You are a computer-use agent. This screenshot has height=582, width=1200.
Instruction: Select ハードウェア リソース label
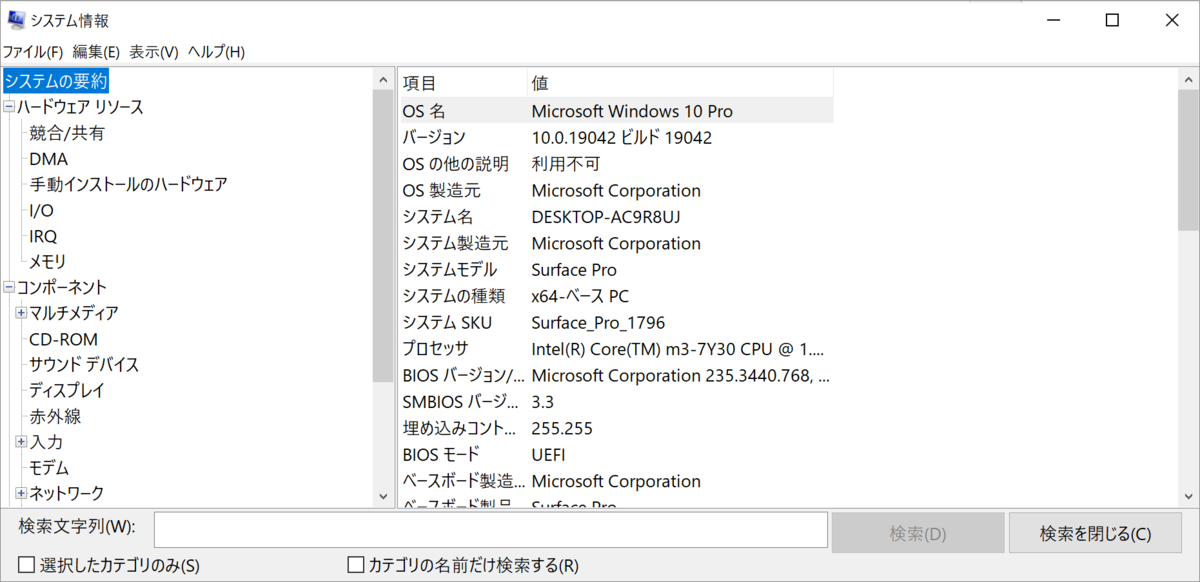click(80, 107)
